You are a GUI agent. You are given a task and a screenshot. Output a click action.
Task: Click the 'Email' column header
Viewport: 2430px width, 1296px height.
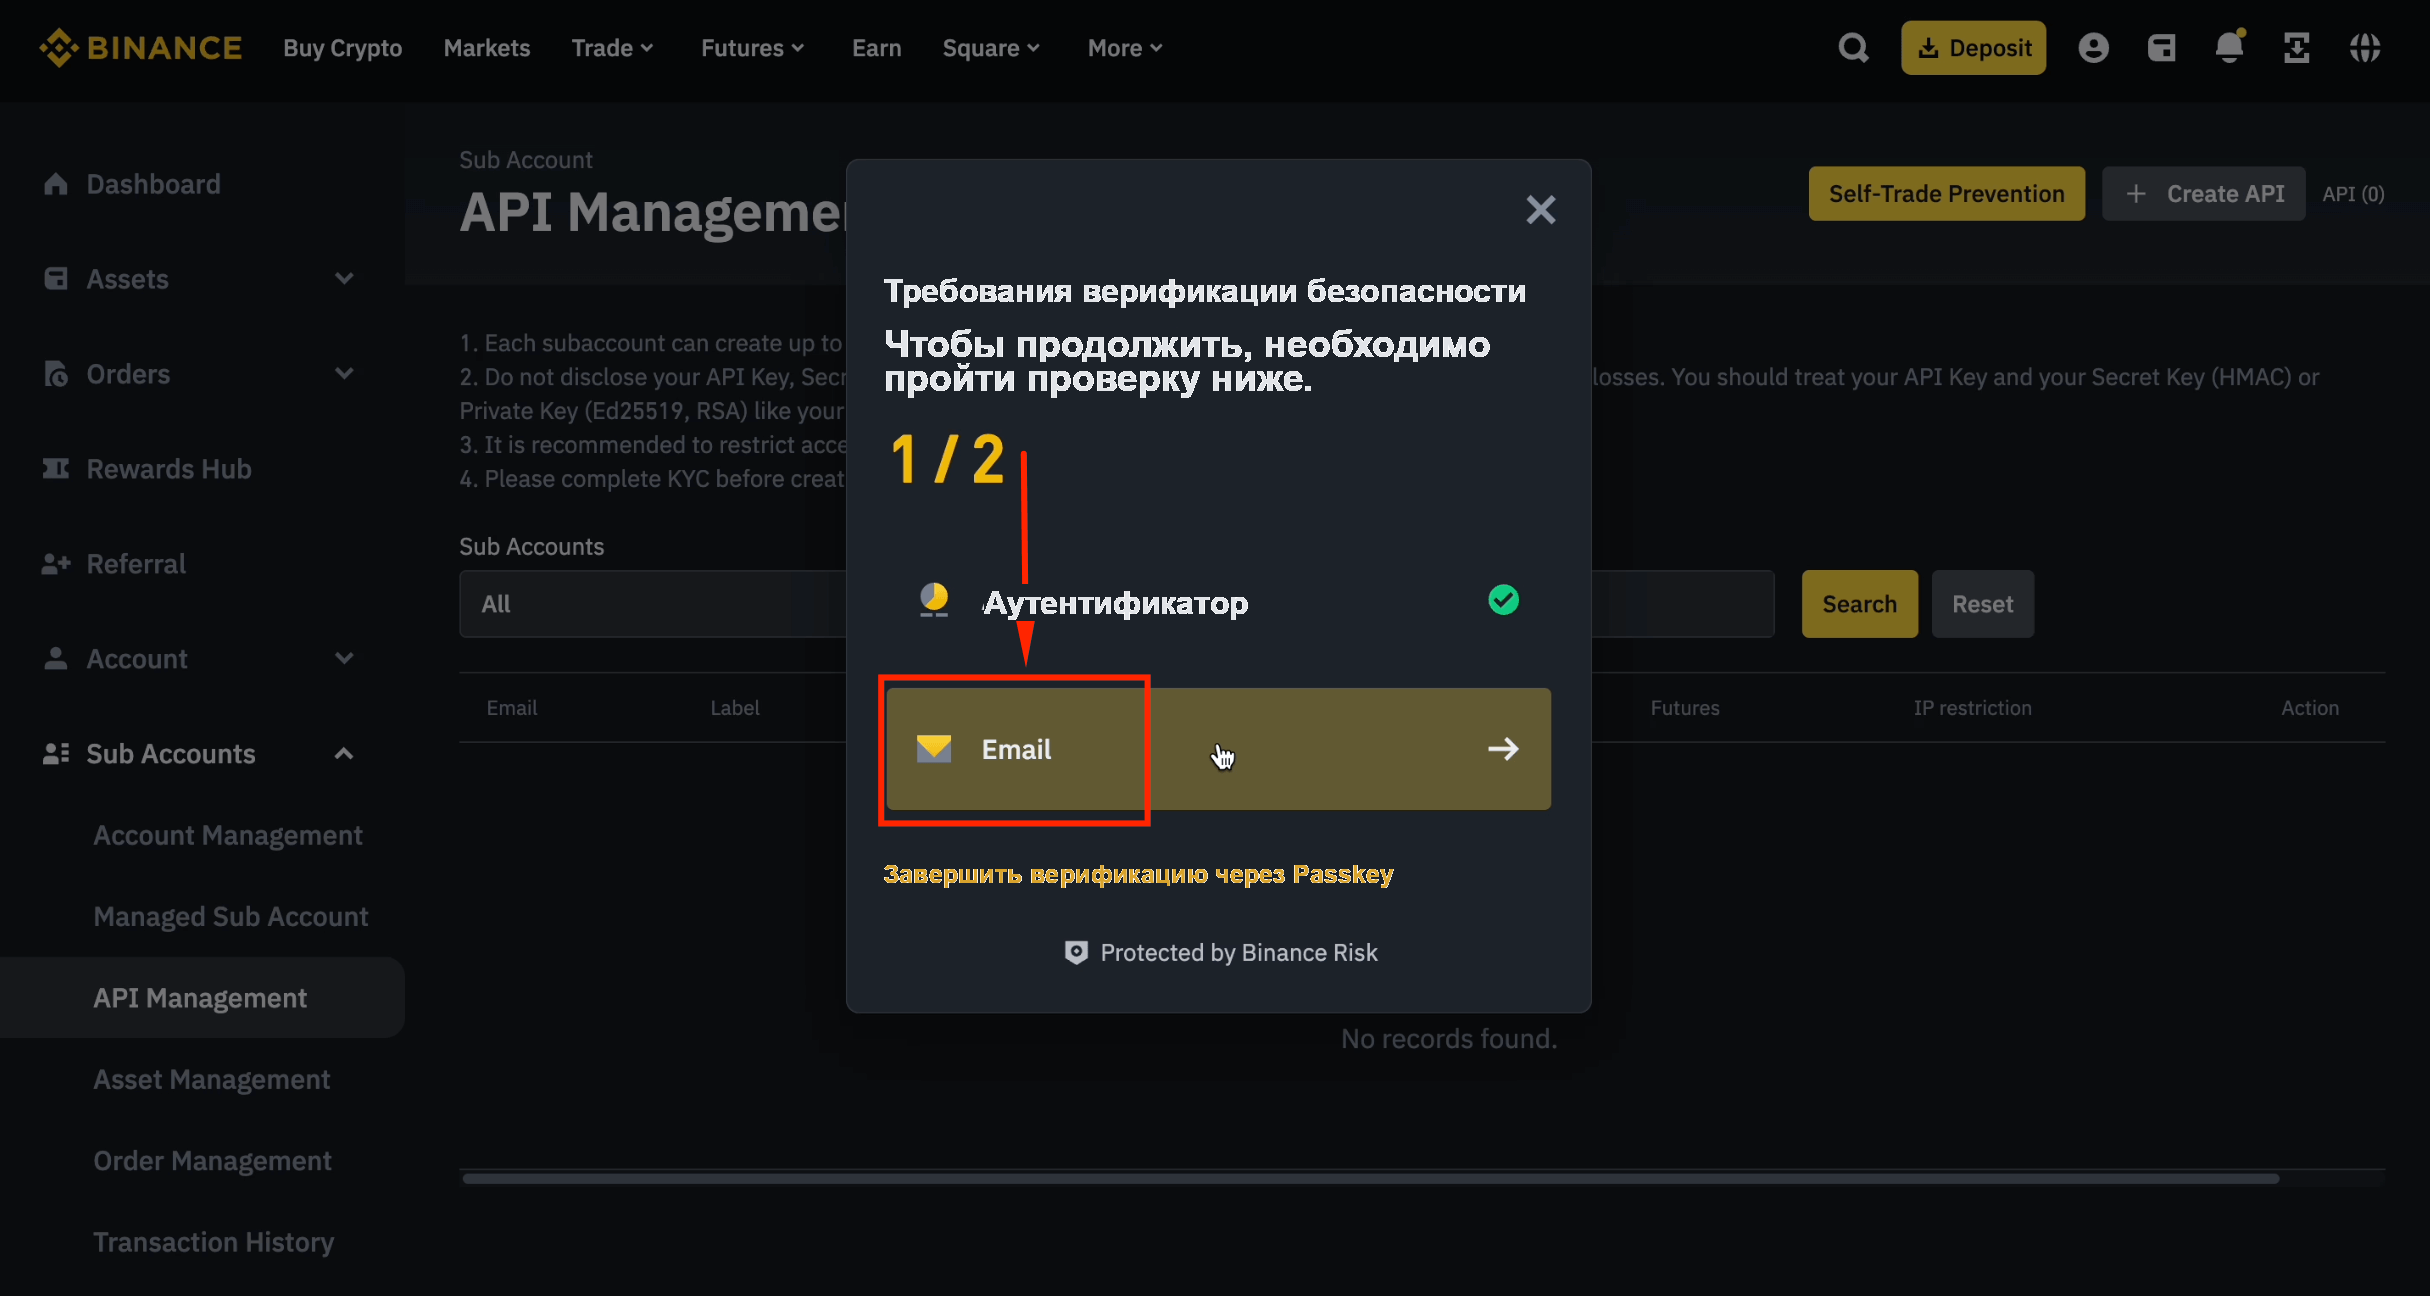pyautogui.click(x=512, y=708)
